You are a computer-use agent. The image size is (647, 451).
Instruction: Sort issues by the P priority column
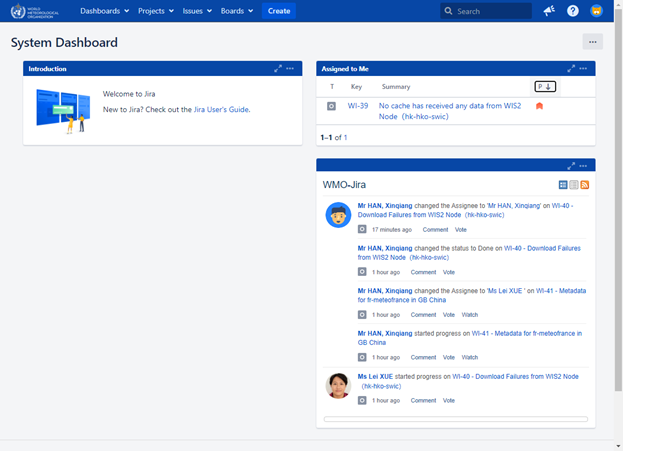point(545,87)
